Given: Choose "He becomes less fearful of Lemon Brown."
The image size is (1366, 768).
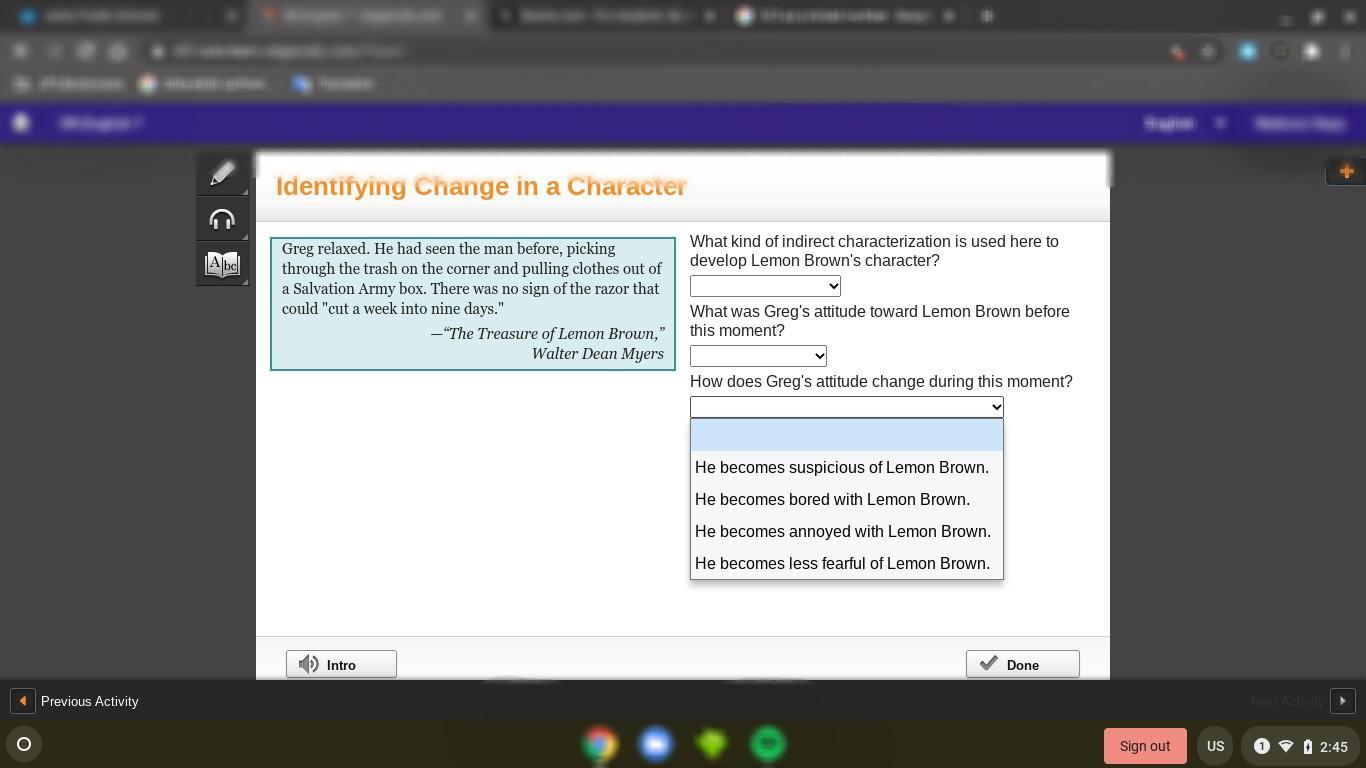Looking at the screenshot, I should [846, 563].
